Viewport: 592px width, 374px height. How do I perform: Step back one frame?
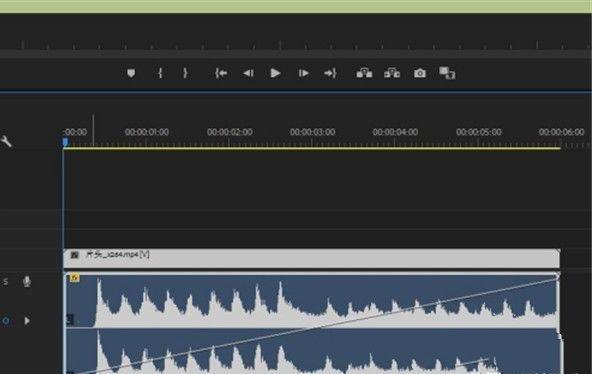tap(248, 73)
